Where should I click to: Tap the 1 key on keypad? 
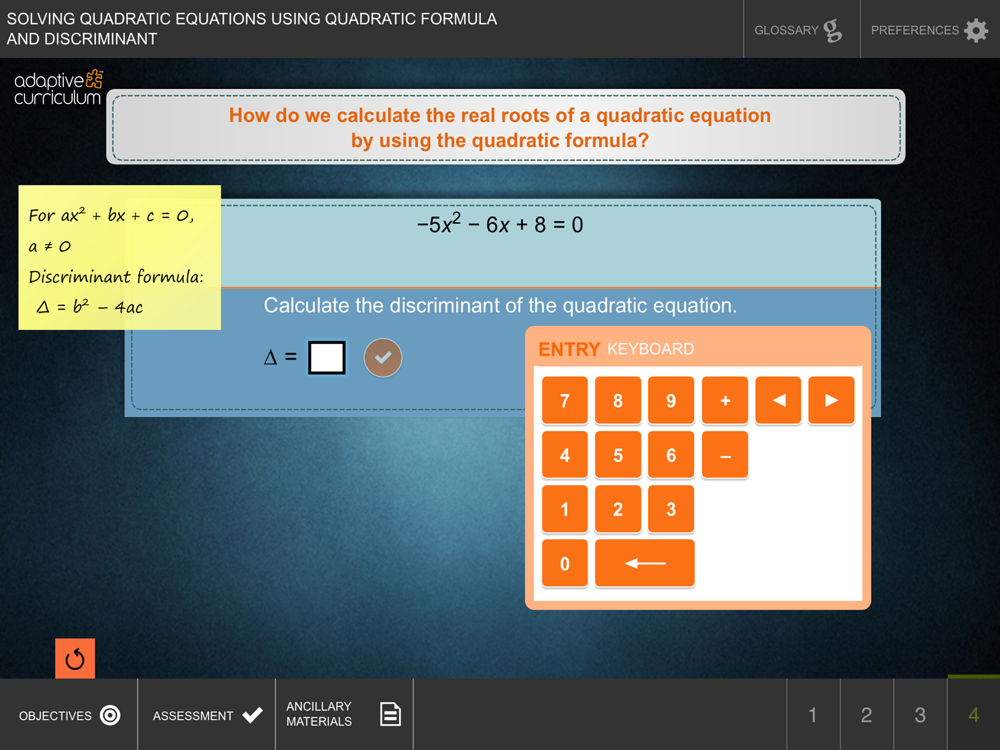coord(564,510)
